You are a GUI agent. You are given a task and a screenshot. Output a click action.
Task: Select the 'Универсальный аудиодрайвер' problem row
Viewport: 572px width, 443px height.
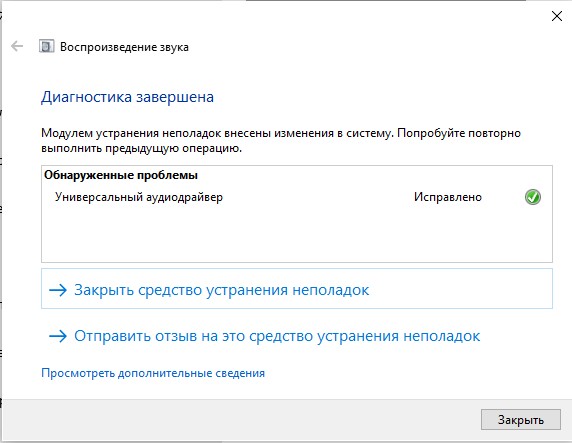coord(297,197)
